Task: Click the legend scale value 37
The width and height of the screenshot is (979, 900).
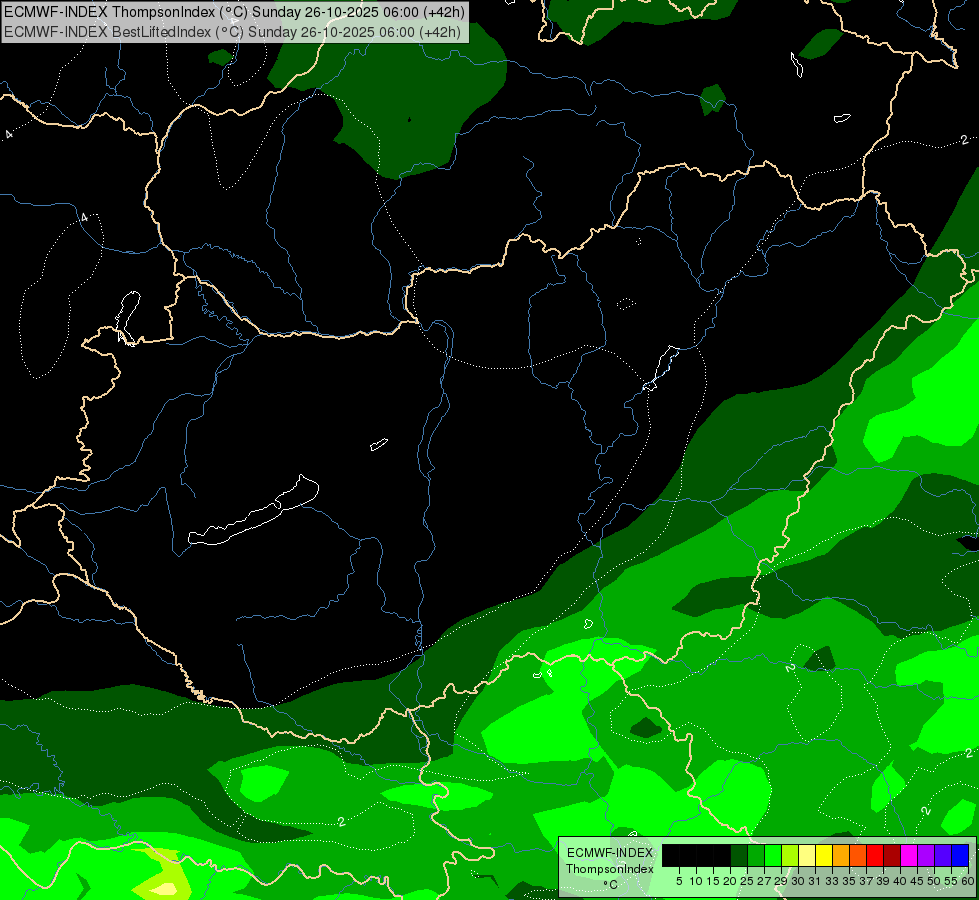Action: (x=867, y=881)
